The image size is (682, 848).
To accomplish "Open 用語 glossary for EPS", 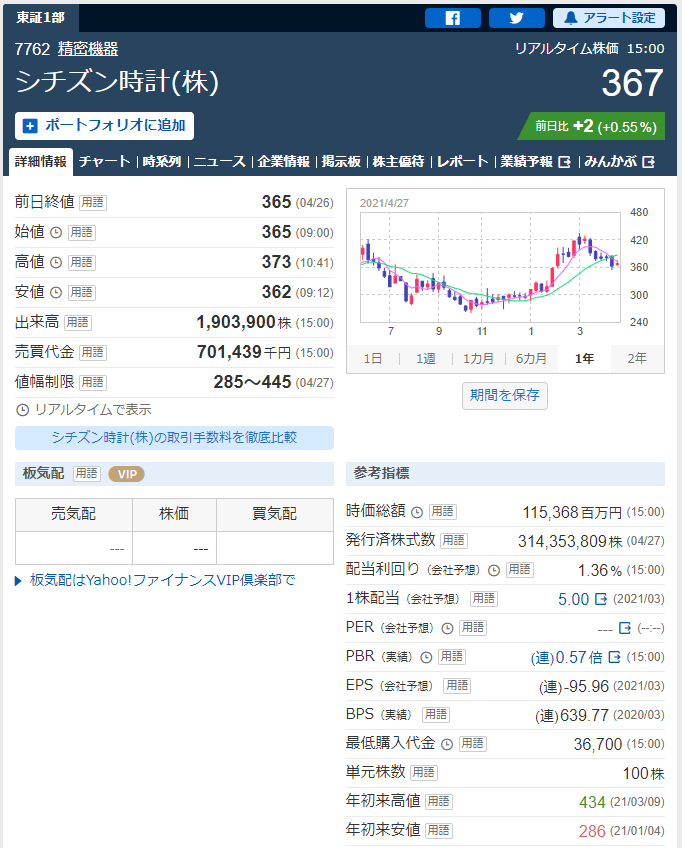I will point(456,686).
